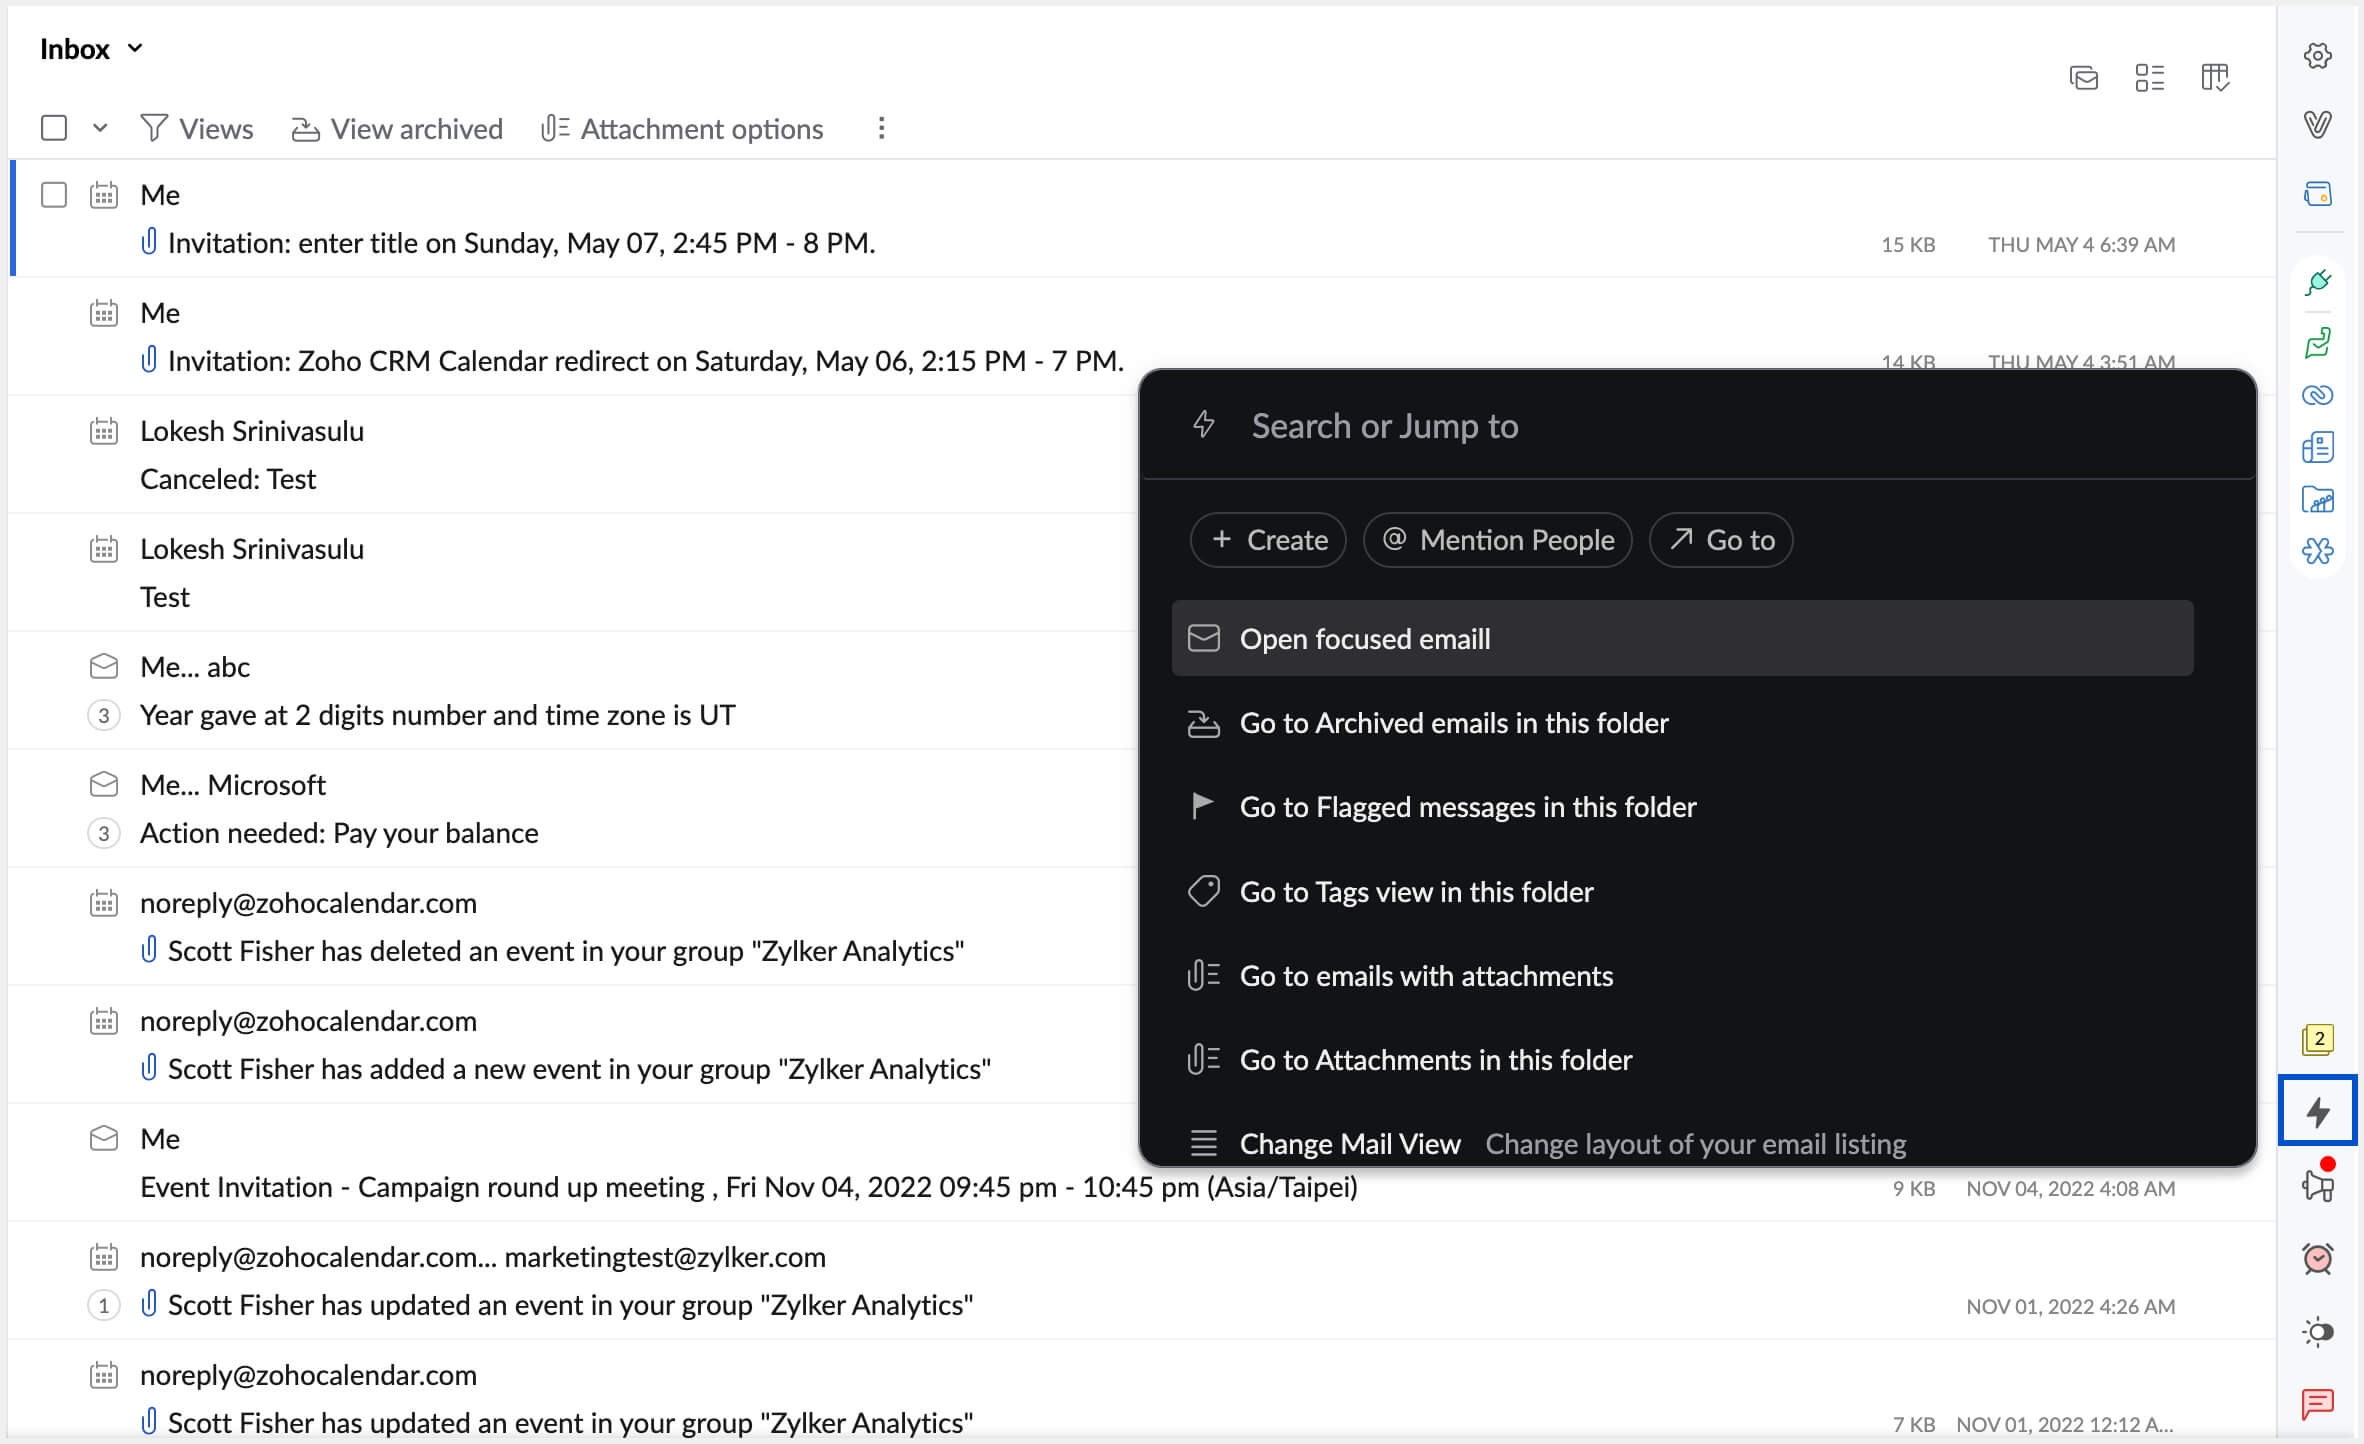Click the green plug integrations icon

tap(2318, 283)
